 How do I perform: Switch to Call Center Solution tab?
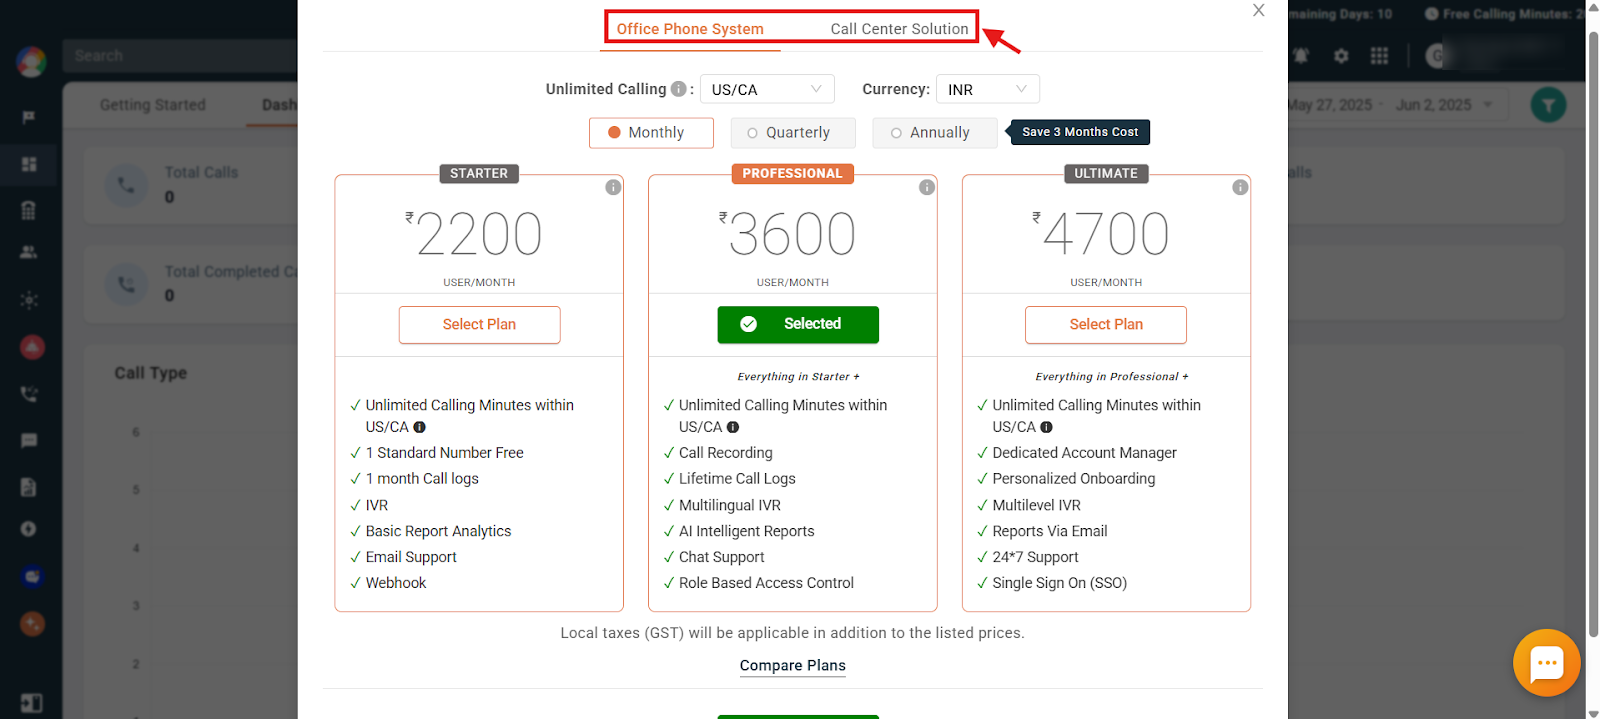pyautogui.click(x=899, y=29)
